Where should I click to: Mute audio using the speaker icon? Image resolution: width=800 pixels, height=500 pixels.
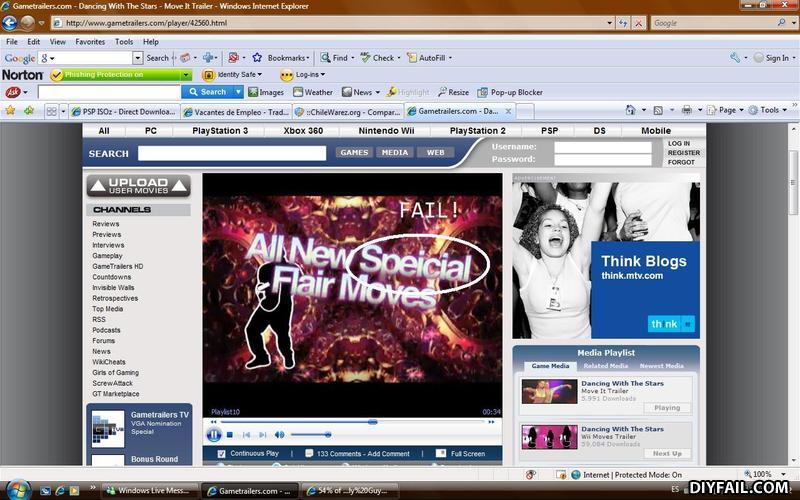pyautogui.click(x=280, y=435)
